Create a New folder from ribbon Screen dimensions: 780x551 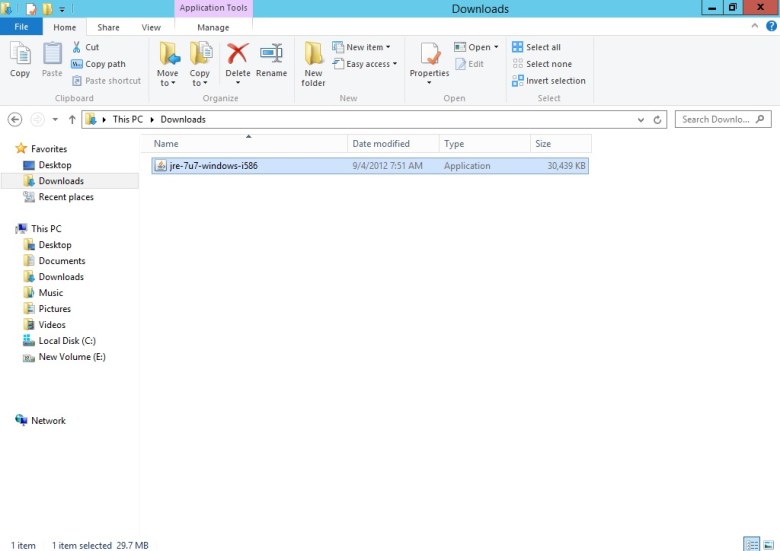click(x=313, y=62)
